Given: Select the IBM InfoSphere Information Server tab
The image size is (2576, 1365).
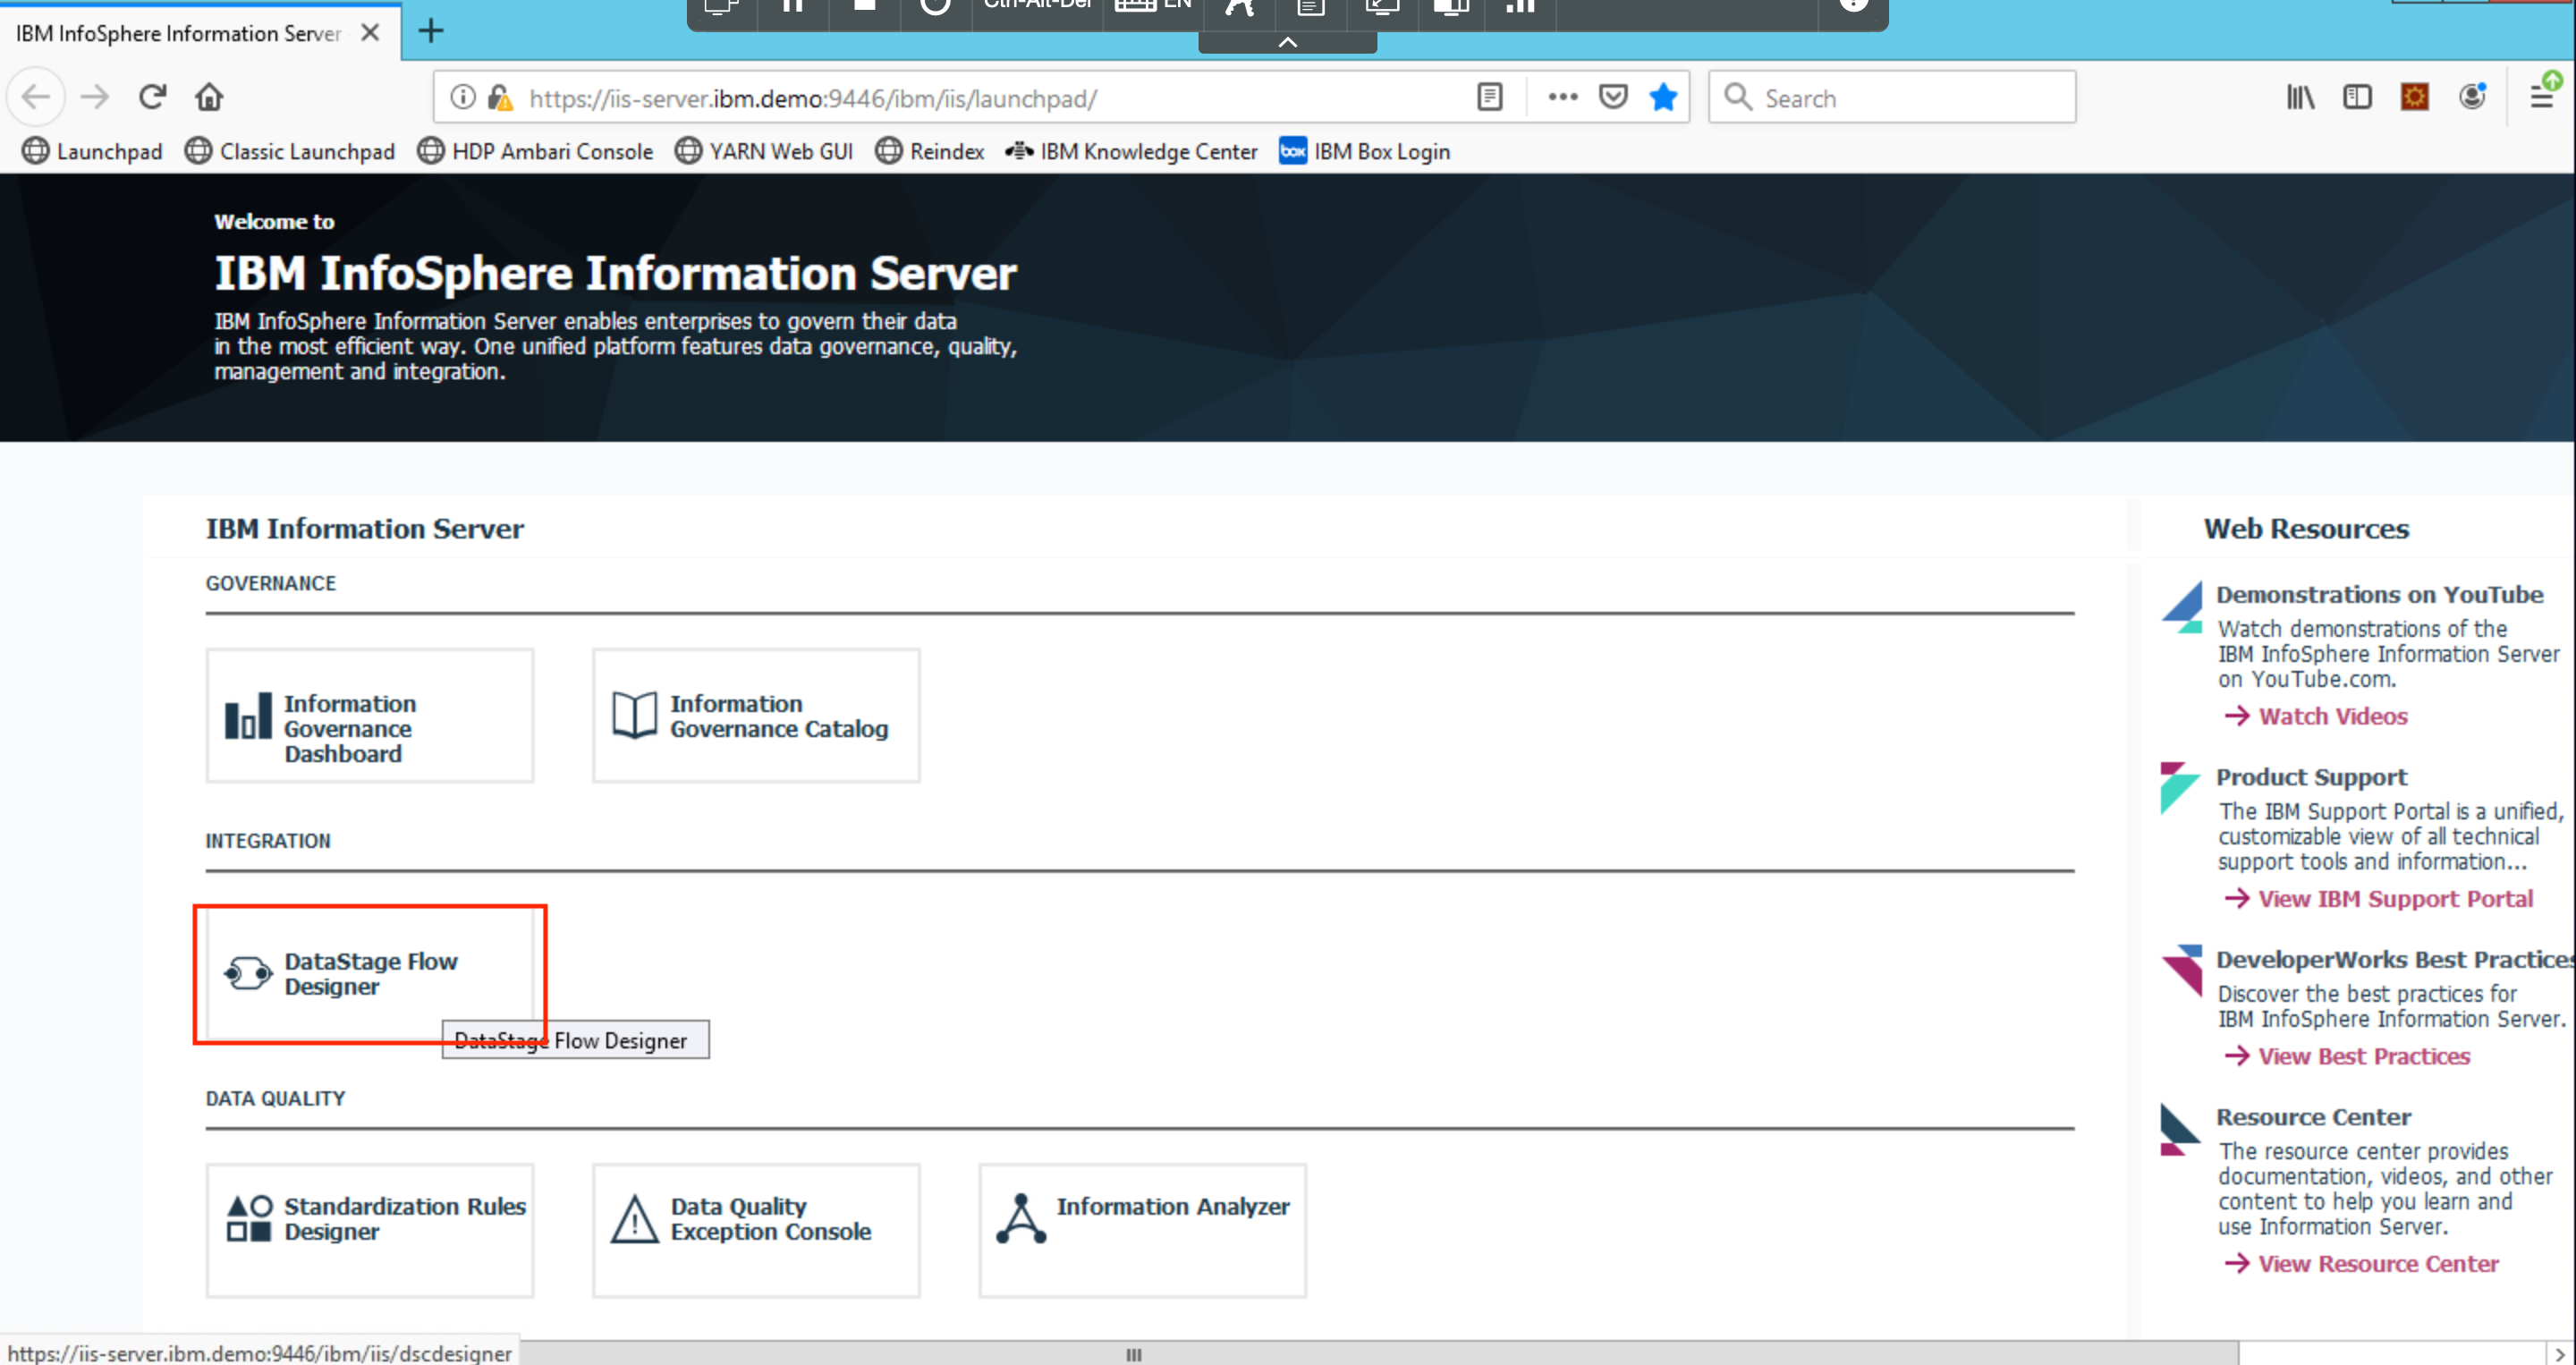Looking at the screenshot, I should [x=179, y=33].
